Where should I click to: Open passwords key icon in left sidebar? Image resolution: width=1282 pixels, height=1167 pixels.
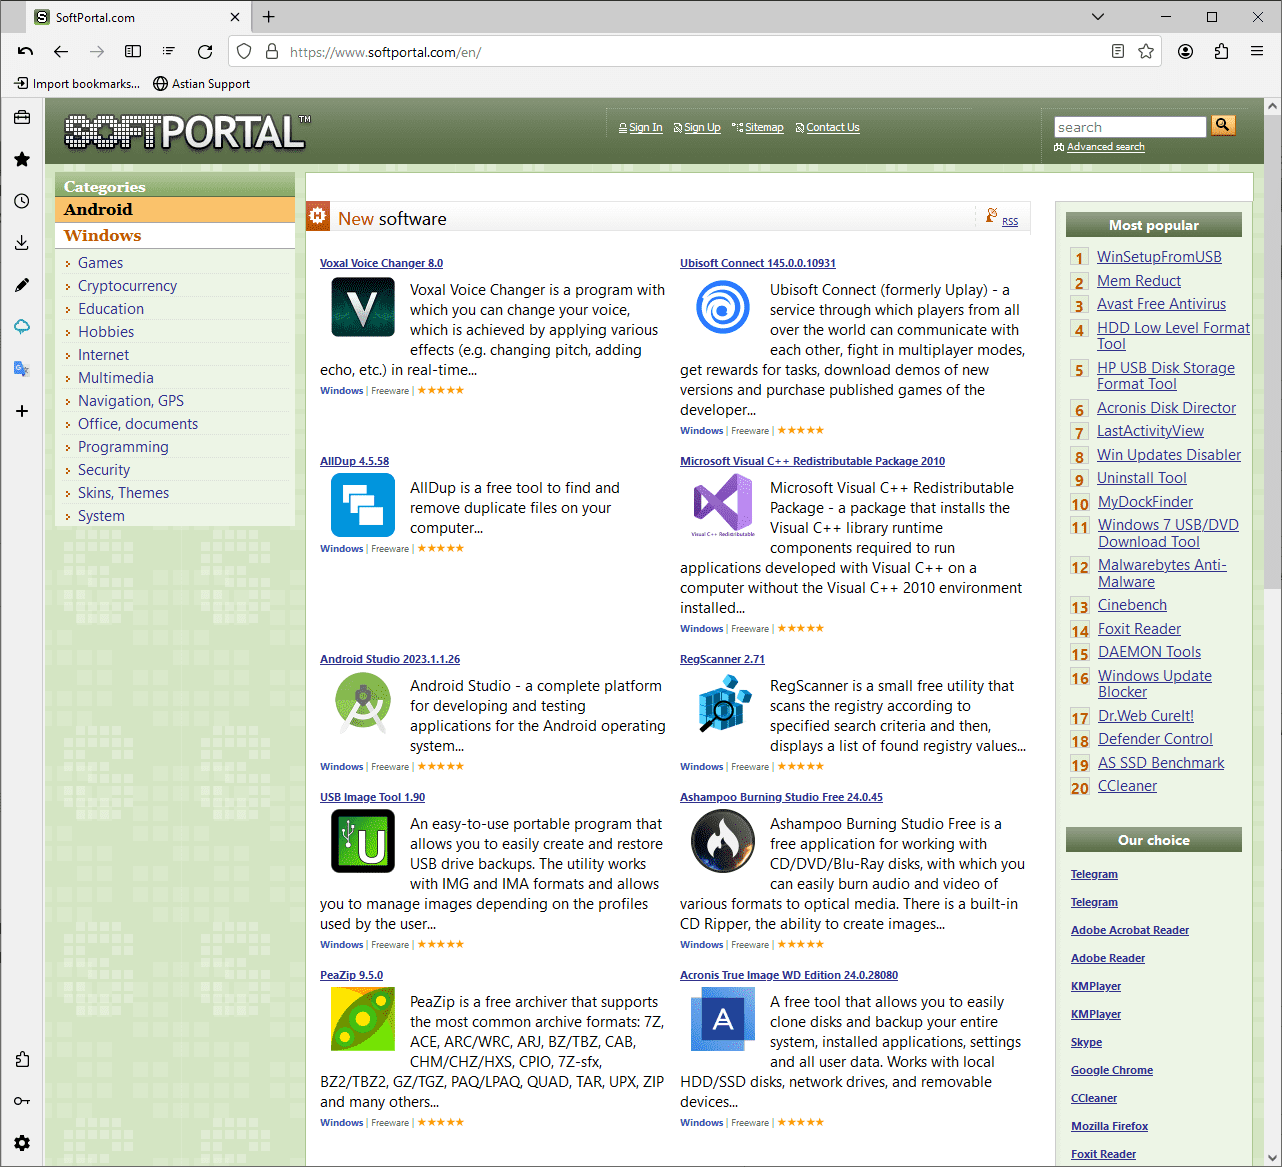click(x=22, y=1101)
